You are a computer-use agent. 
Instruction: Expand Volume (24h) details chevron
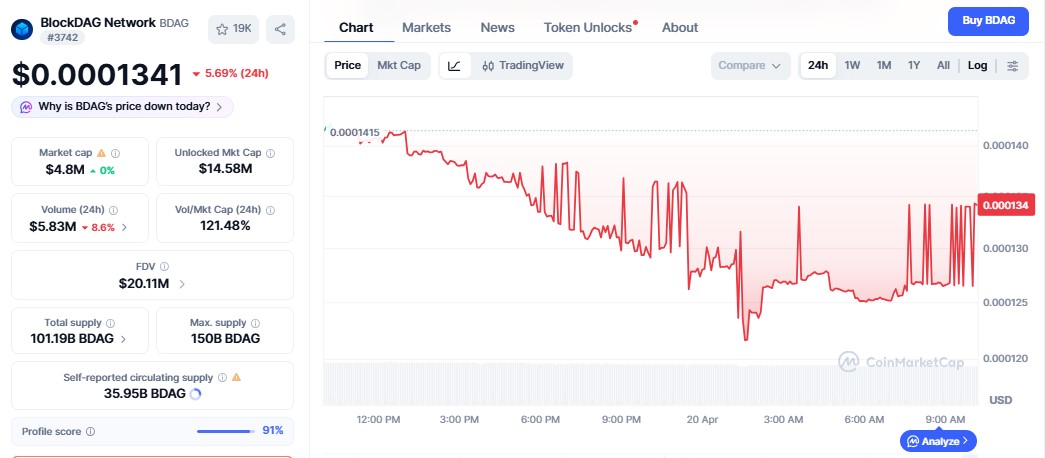tap(123, 227)
